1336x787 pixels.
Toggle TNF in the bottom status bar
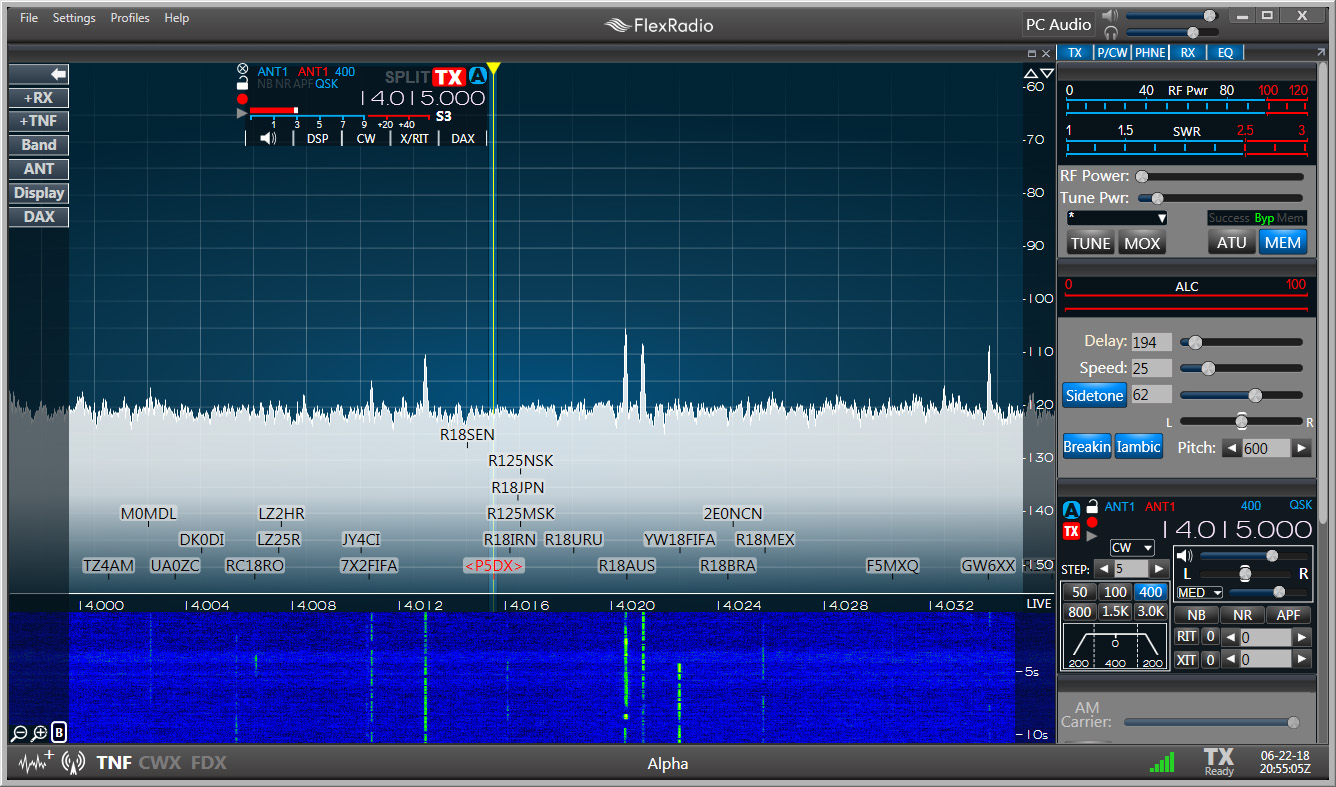tap(113, 762)
